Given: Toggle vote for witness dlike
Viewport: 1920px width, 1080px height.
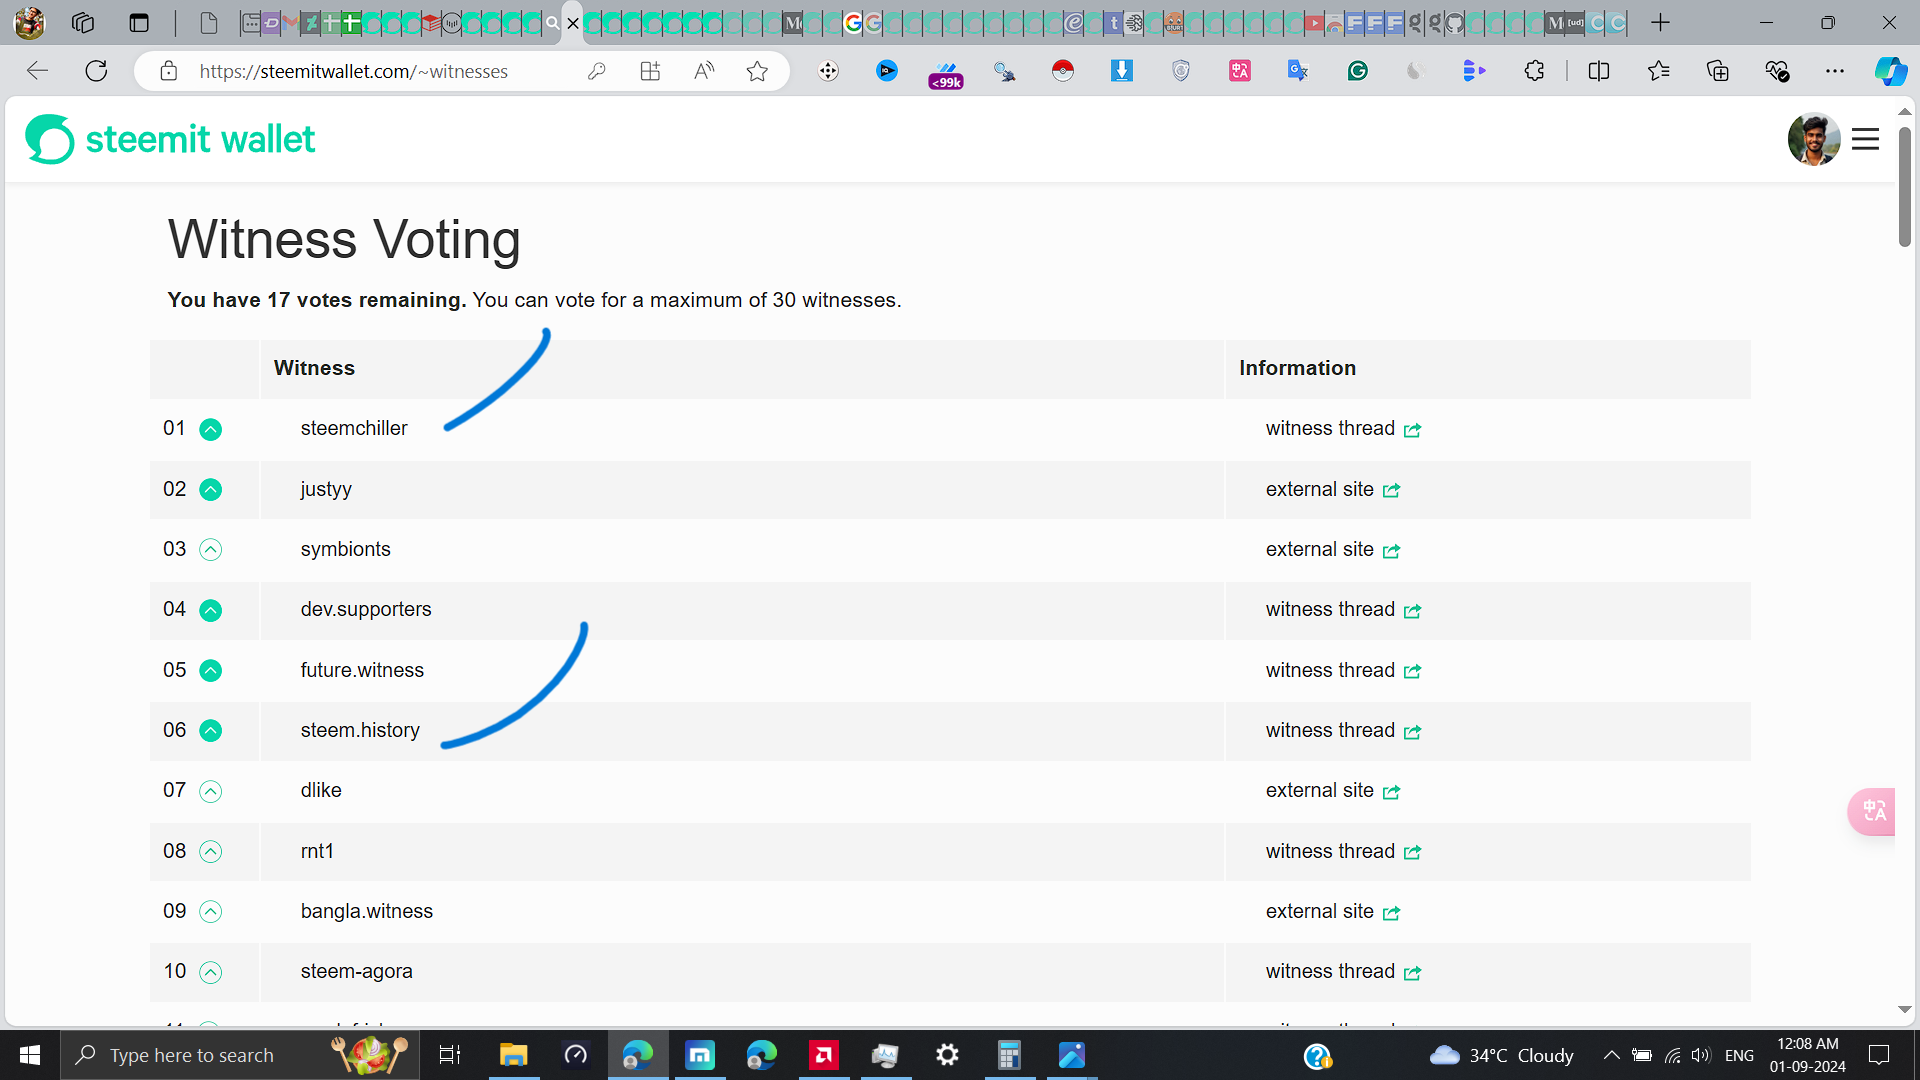Looking at the screenshot, I should 210,792.
